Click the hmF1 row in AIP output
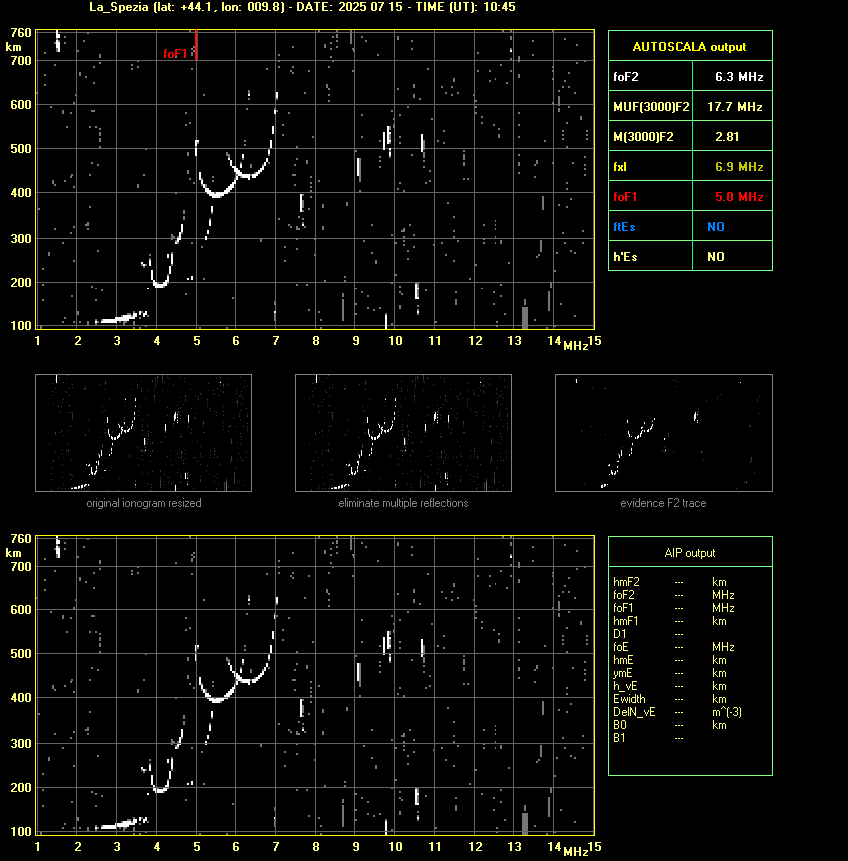Screen dimensions: 848x861 (x=670, y=621)
